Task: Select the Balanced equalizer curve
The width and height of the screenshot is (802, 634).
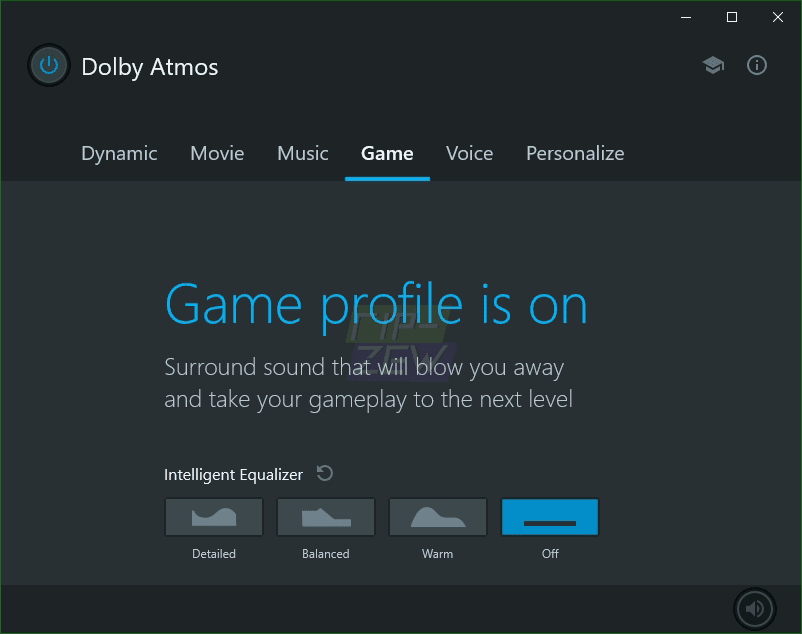Action: (325, 516)
